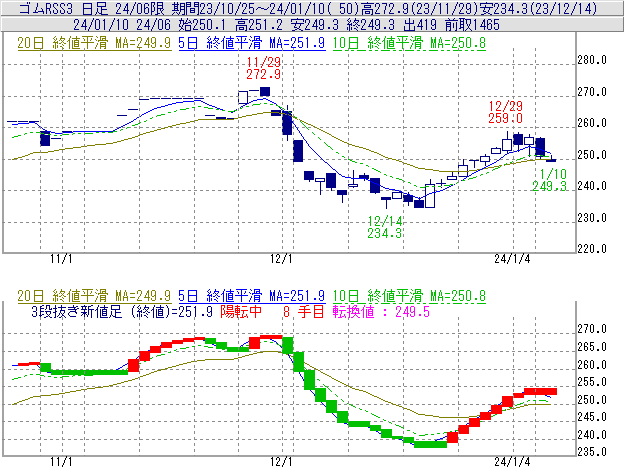Click the 235.0 axis label in lower chart
The height and width of the screenshot is (475, 624).
click(592, 452)
